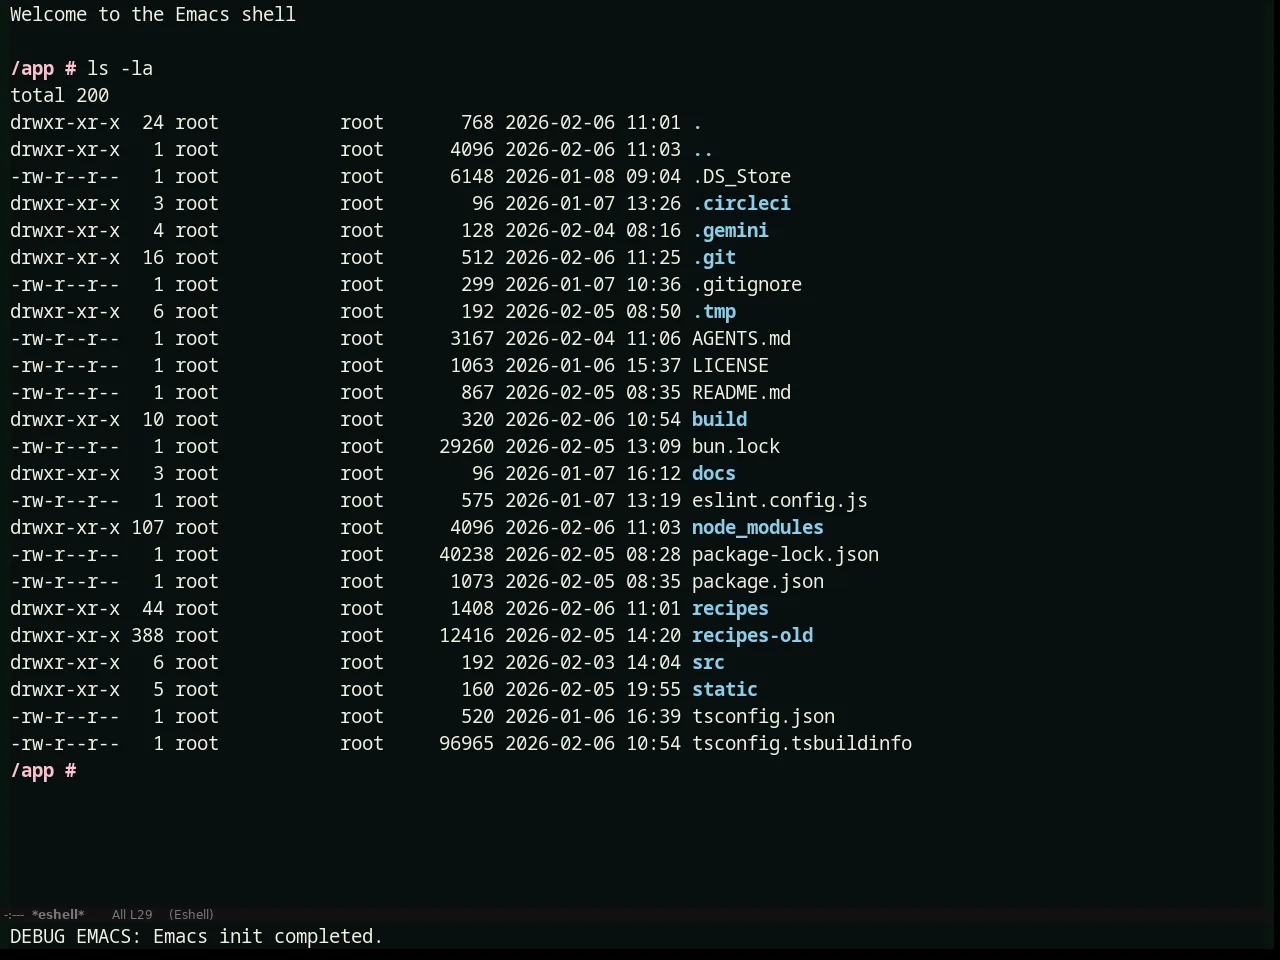Click the LICENSE file name

[x=730, y=365]
